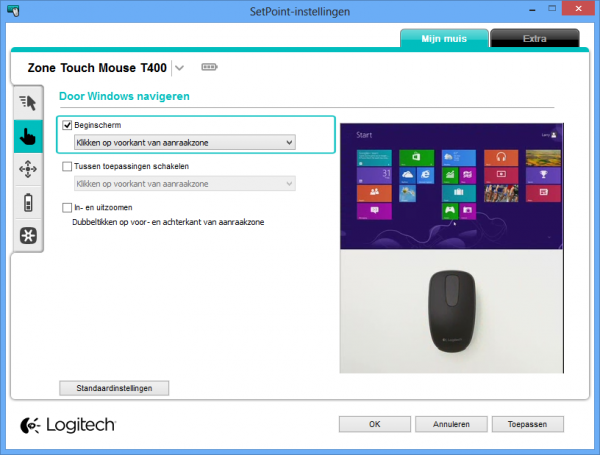This screenshot has height=455, width=600.
Task: Check the In- en uitzoomen option
Action: point(67,207)
